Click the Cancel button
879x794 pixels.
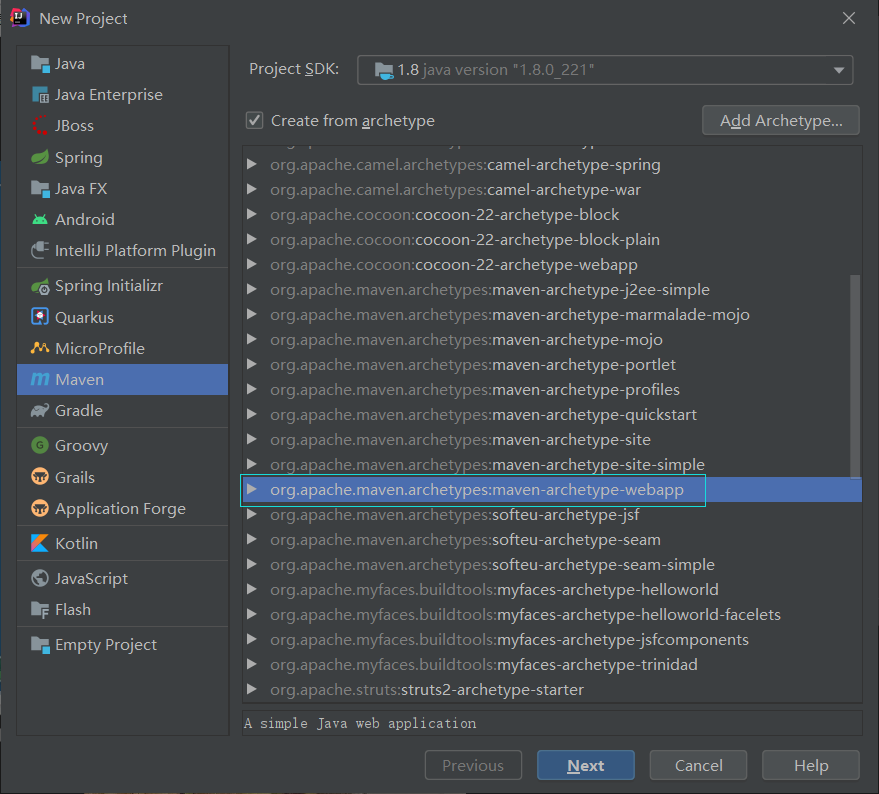point(698,765)
